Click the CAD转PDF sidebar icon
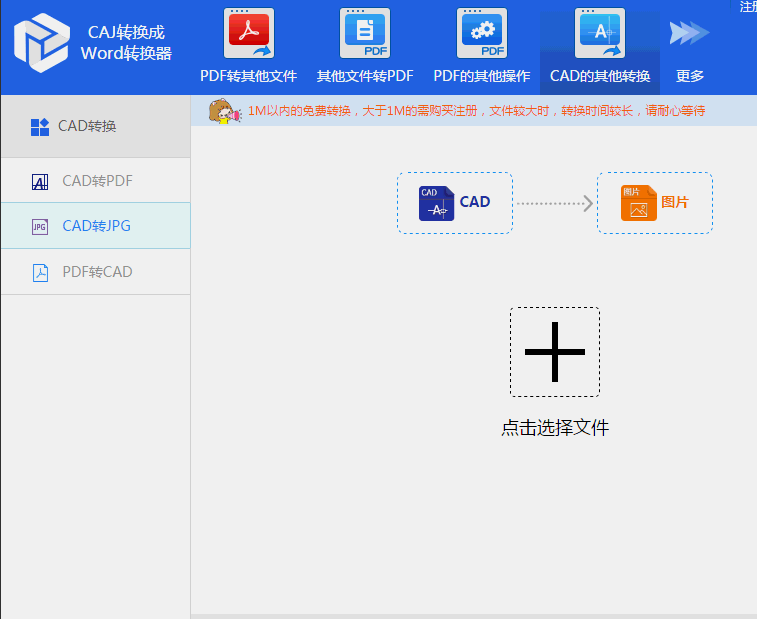This screenshot has height=619, width=757. (x=40, y=182)
